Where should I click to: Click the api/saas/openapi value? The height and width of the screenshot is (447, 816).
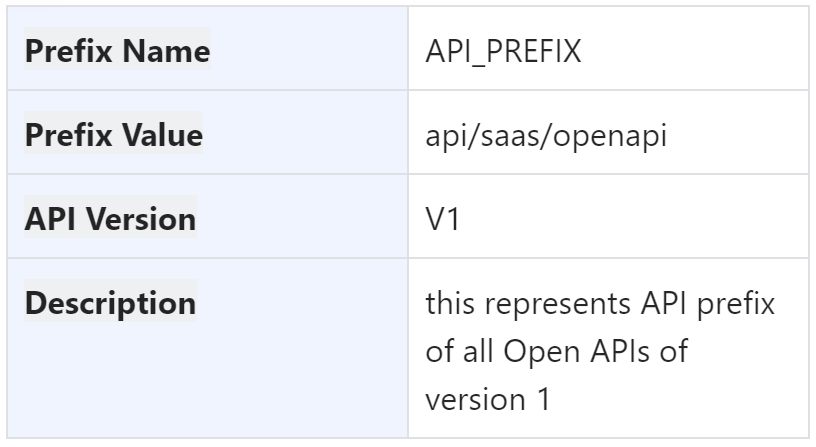pyautogui.click(x=547, y=135)
